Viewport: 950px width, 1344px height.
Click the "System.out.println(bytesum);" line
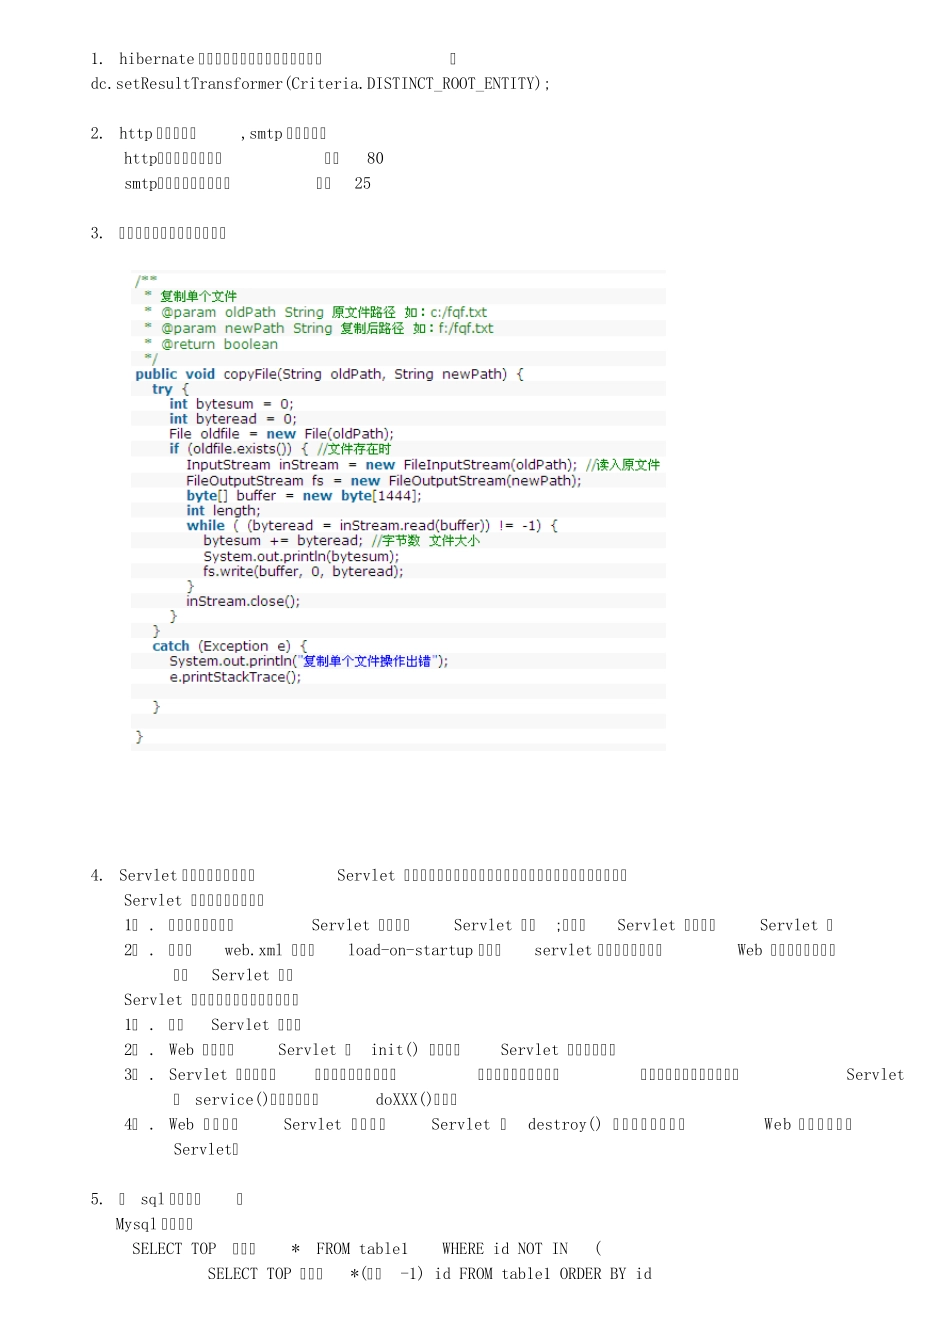pyautogui.click(x=301, y=556)
